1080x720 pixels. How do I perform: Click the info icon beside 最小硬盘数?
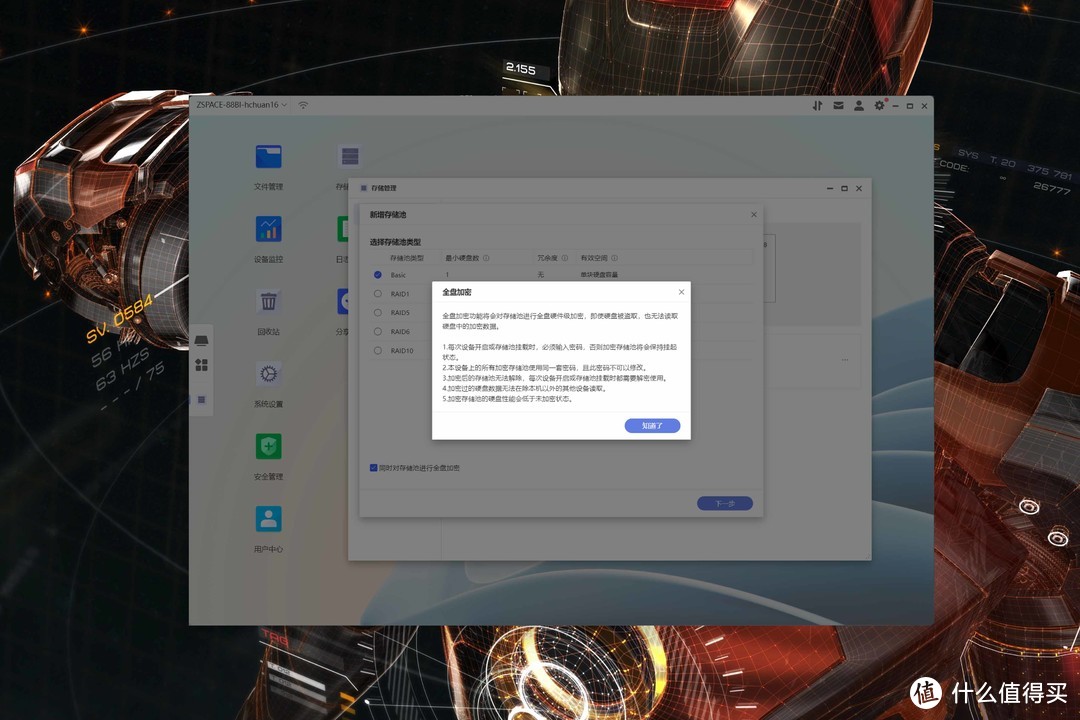486,257
